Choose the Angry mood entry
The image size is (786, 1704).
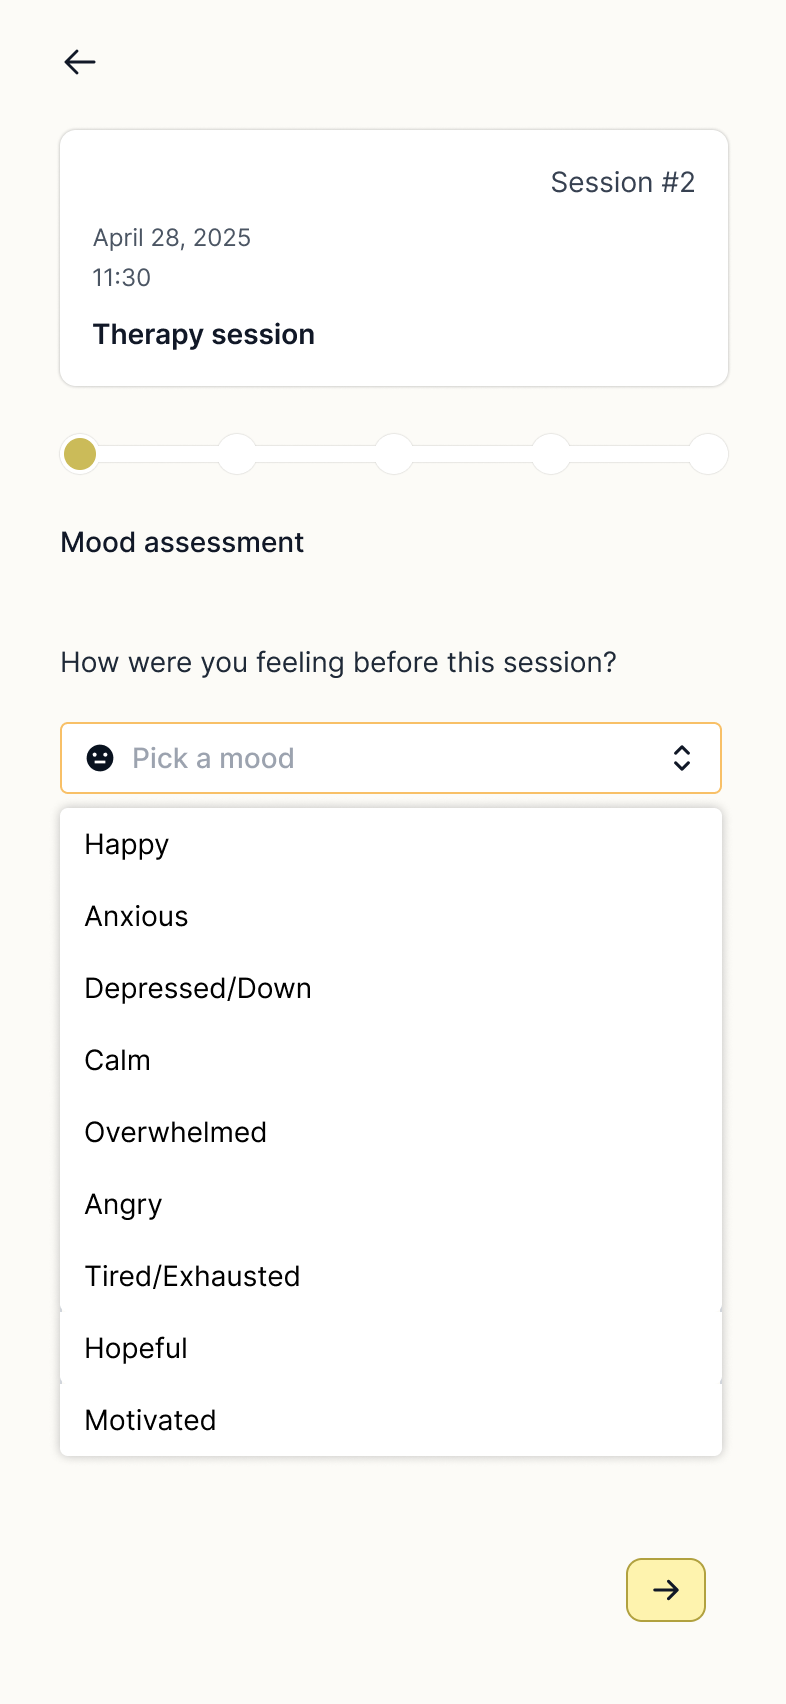pyautogui.click(x=123, y=1204)
